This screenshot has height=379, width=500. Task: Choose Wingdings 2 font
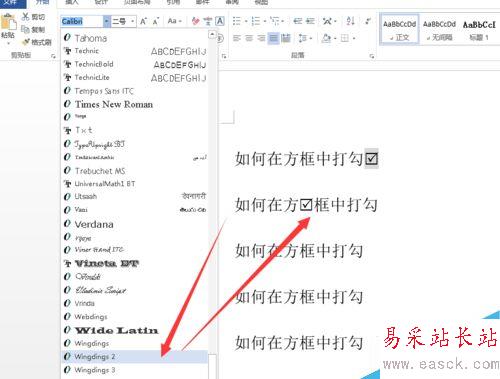(x=135, y=357)
